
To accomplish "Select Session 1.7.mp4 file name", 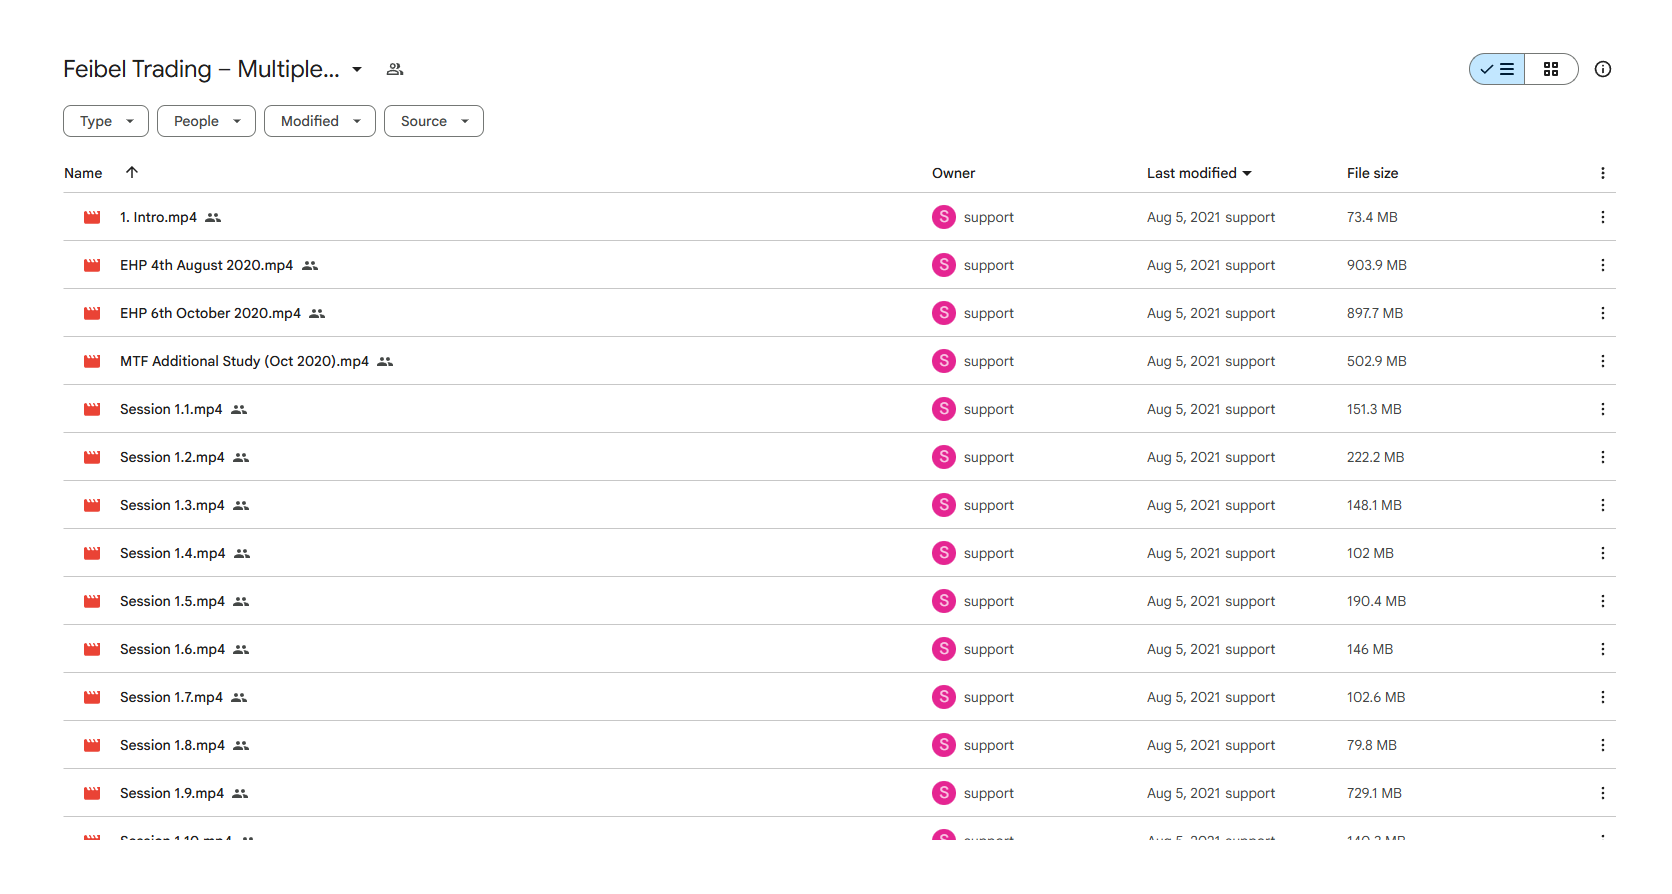I will (171, 697).
